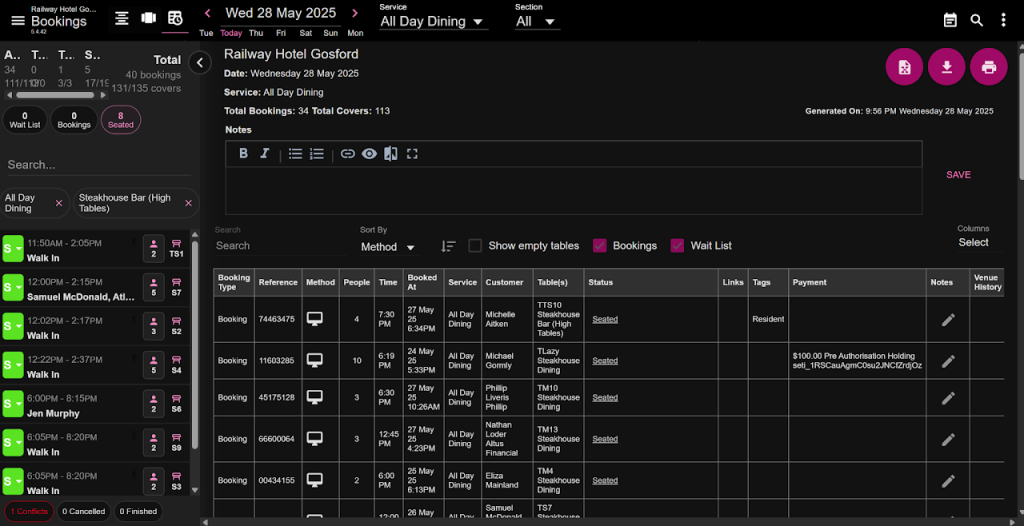Toggle the 0 Cancelled chip
Screen dimensions: 1024x526
click(84, 511)
